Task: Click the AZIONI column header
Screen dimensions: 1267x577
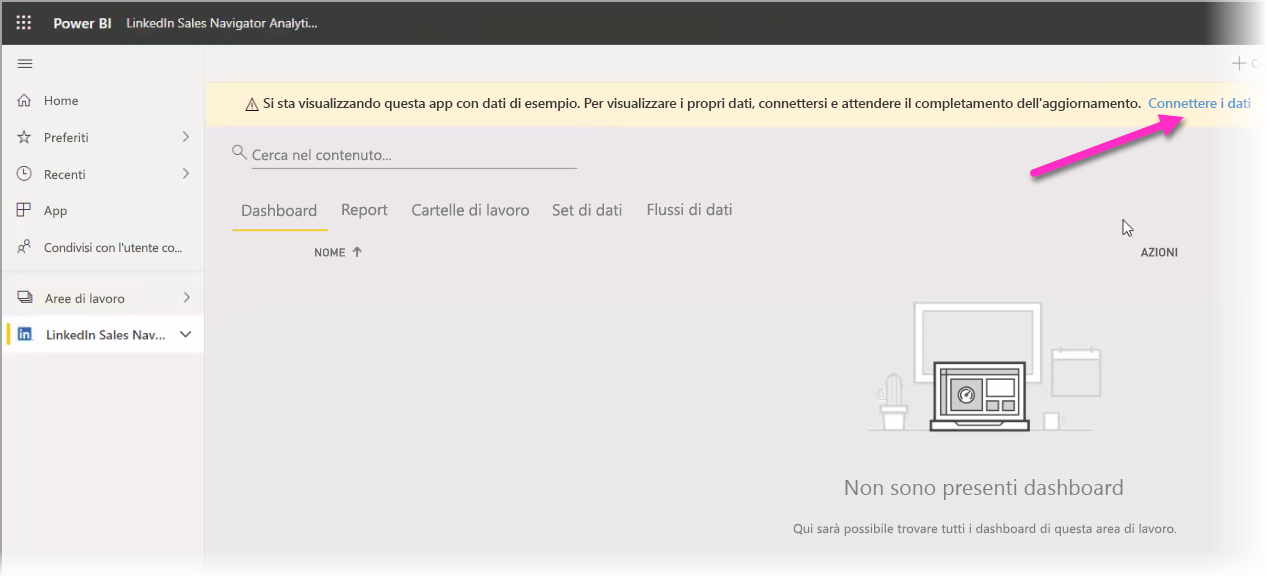Action: [x=1159, y=252]
